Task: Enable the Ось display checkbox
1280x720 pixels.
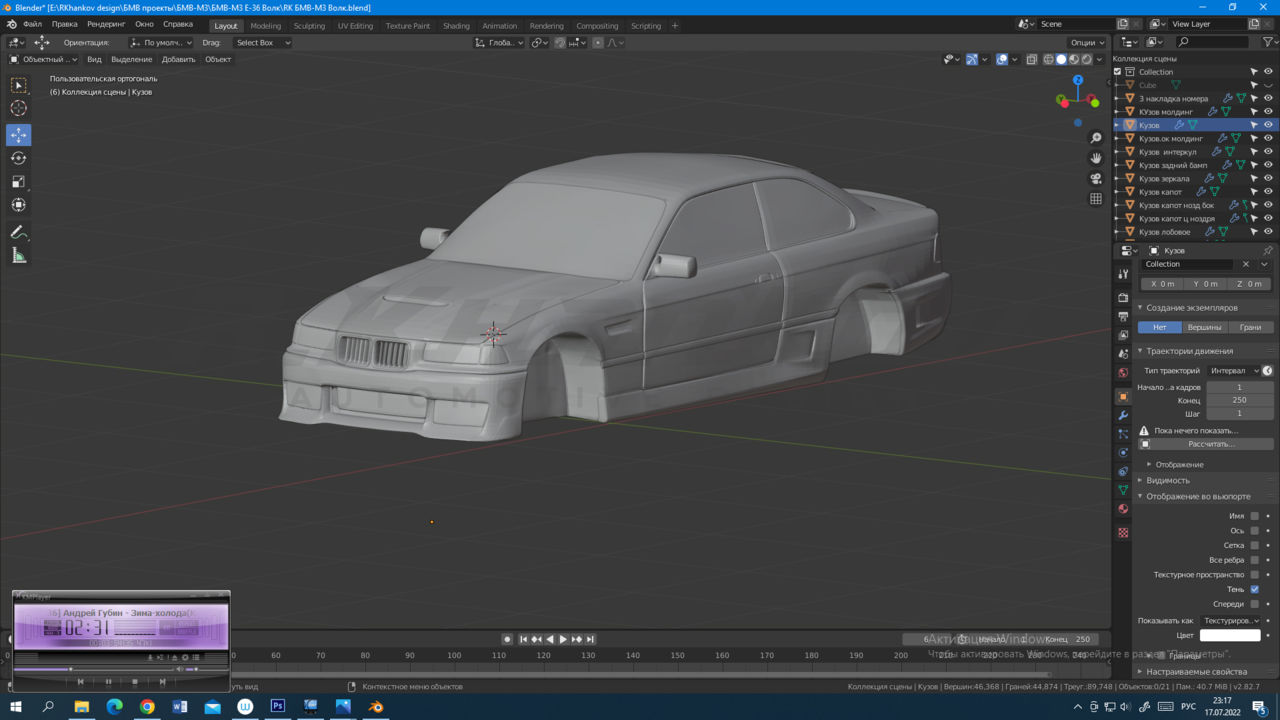Action: (x=1255, y=531)
